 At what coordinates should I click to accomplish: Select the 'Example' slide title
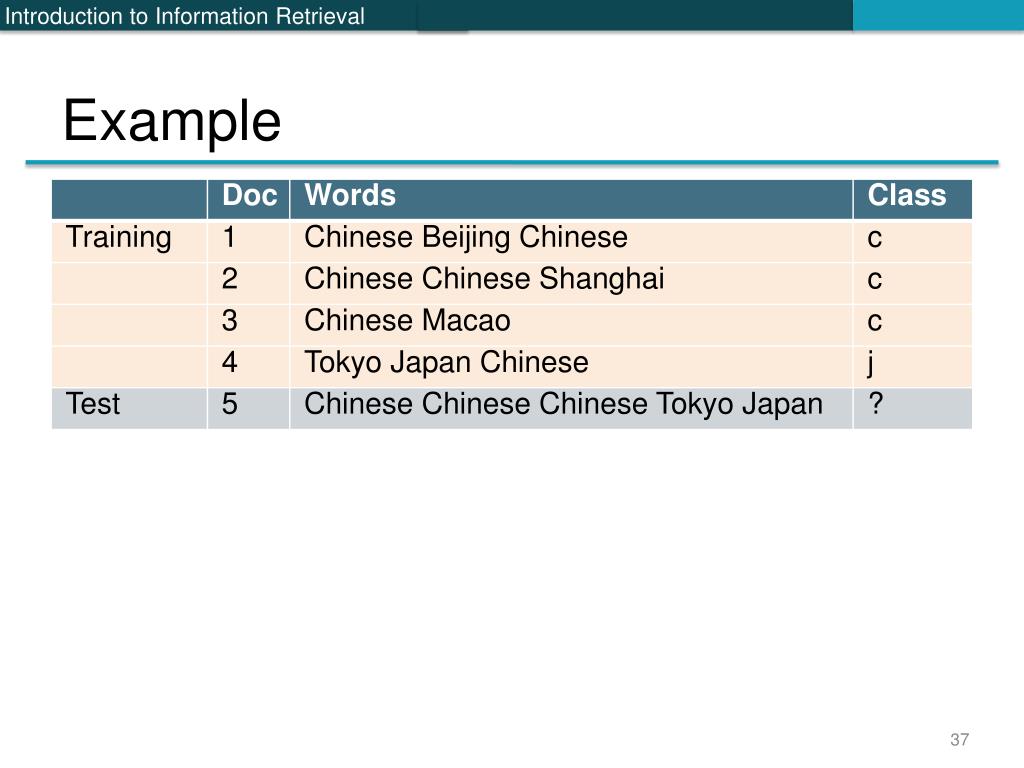coord(172,121)
